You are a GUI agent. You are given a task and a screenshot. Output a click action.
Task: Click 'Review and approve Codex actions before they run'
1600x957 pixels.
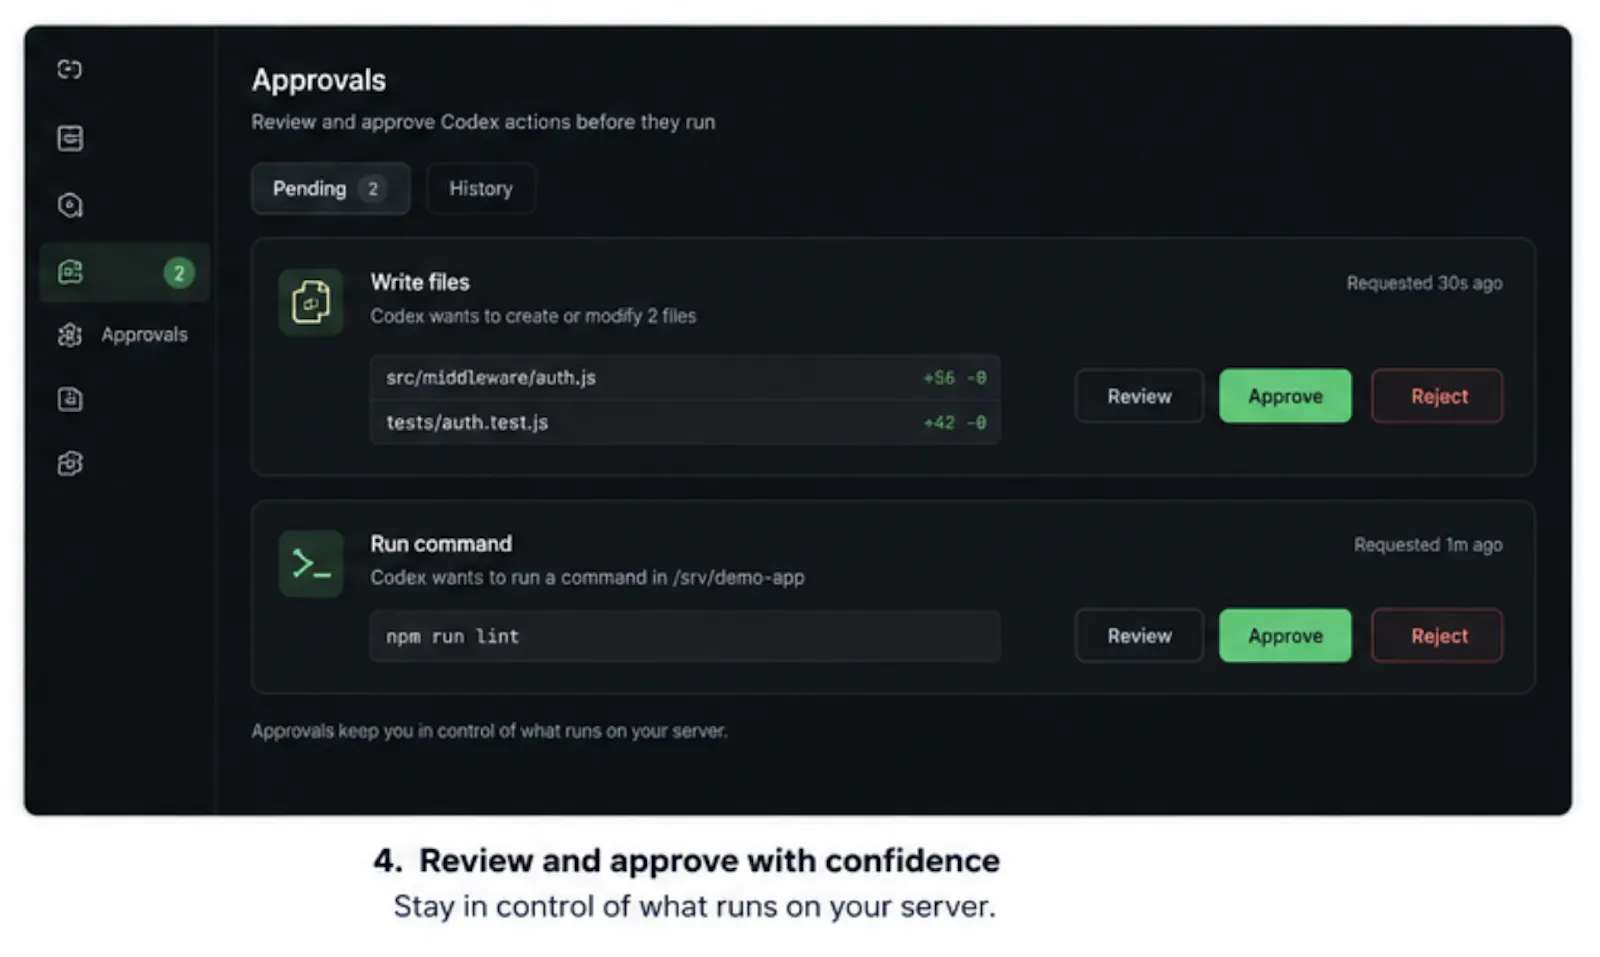(483, 122)
